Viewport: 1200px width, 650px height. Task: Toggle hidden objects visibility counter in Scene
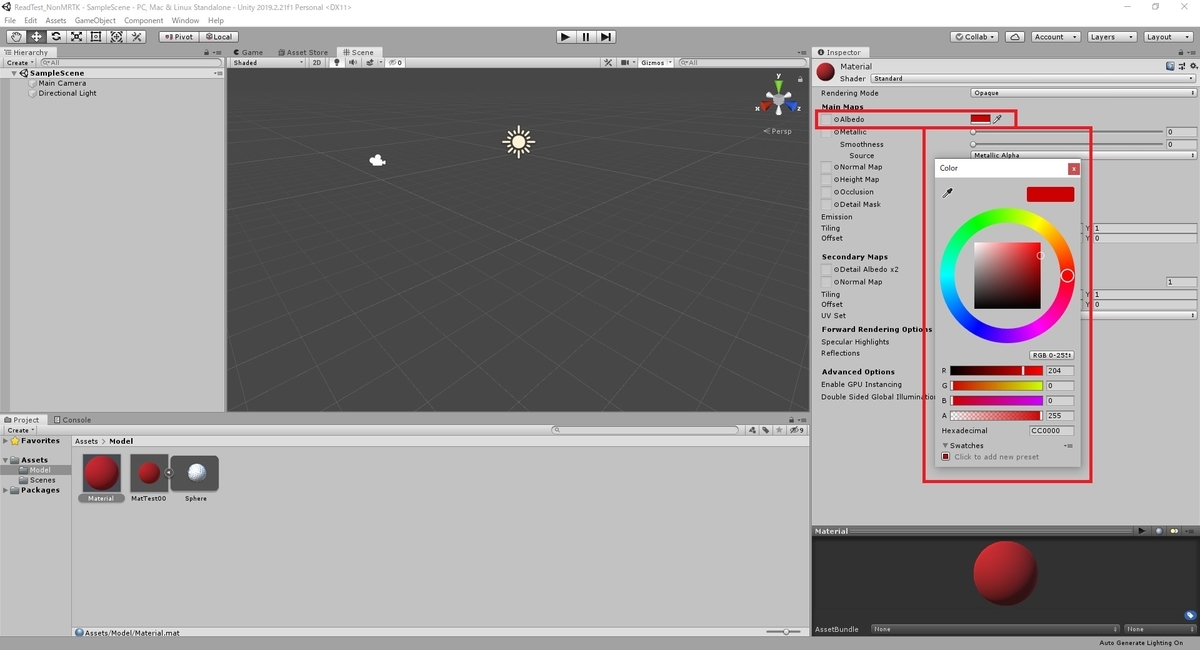(x=395, y=62)
